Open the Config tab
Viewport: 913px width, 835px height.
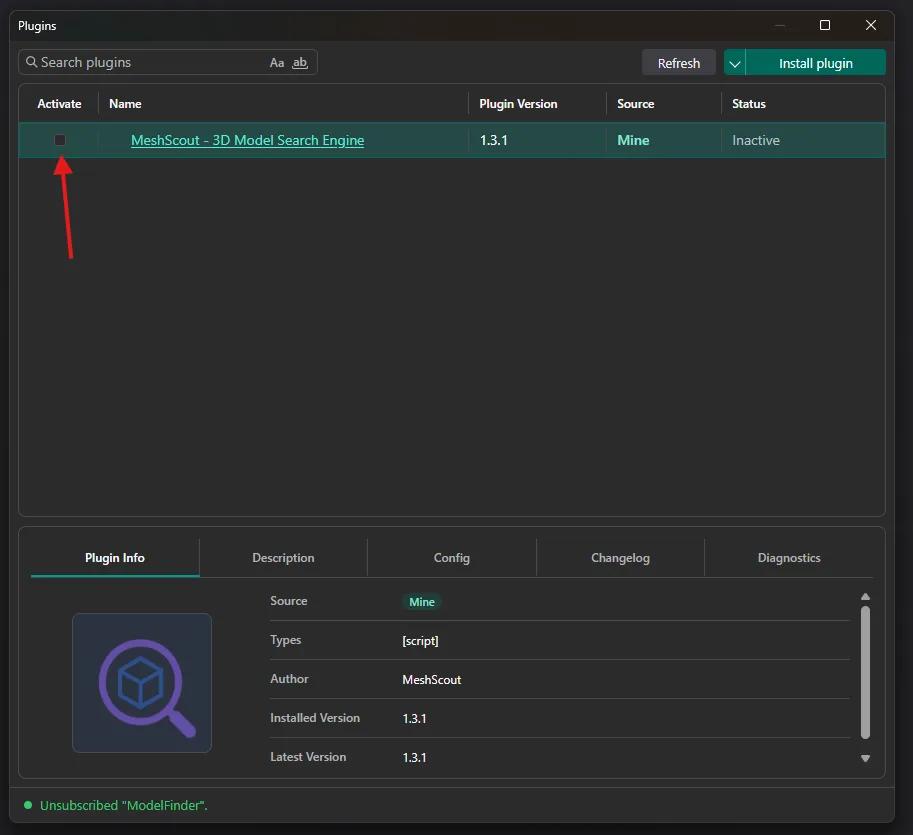451,558
